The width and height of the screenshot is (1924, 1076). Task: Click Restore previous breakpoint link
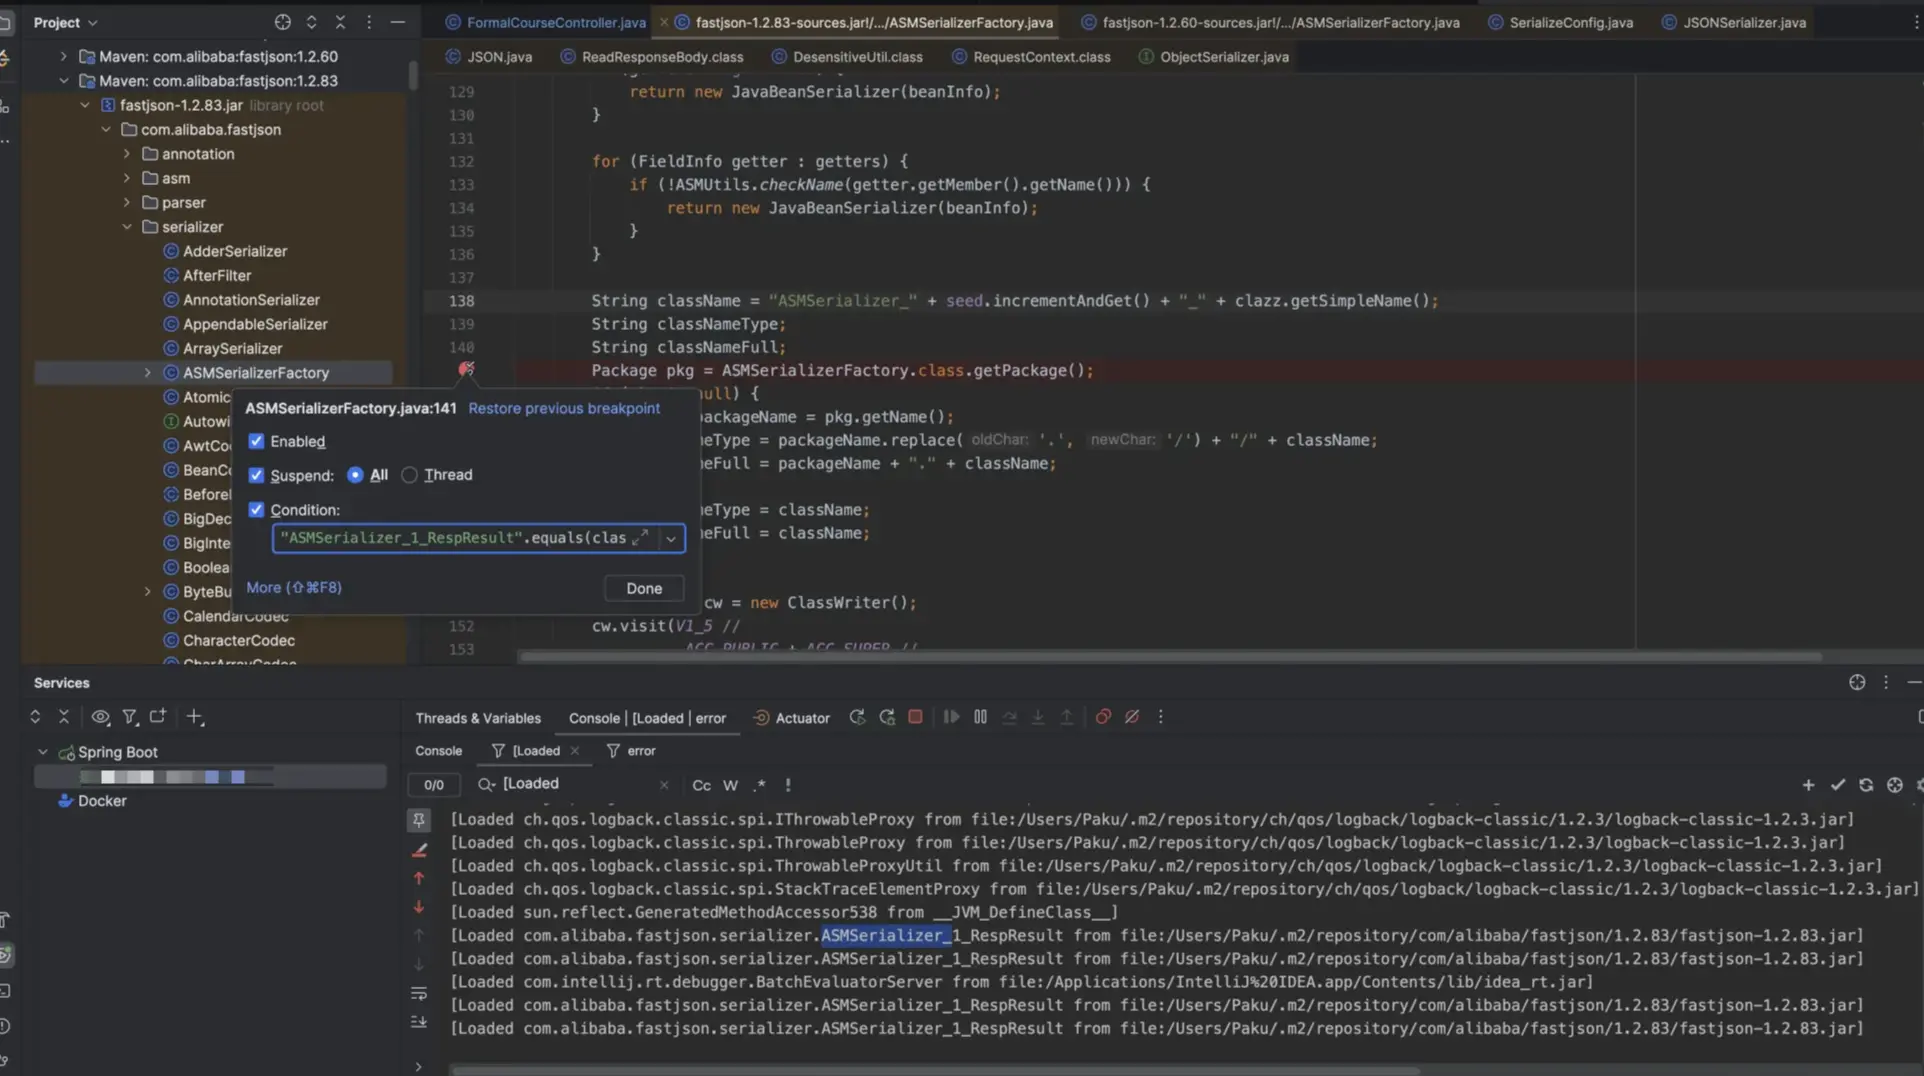564,408
